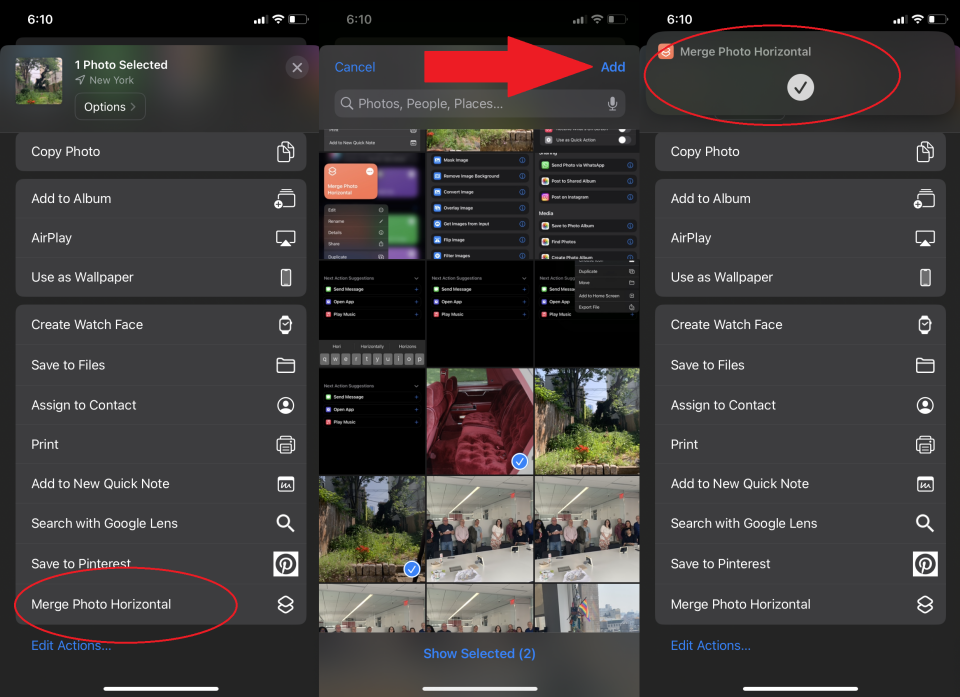
Task: Close the share sheet using the X button
Action: coord(297,67)
